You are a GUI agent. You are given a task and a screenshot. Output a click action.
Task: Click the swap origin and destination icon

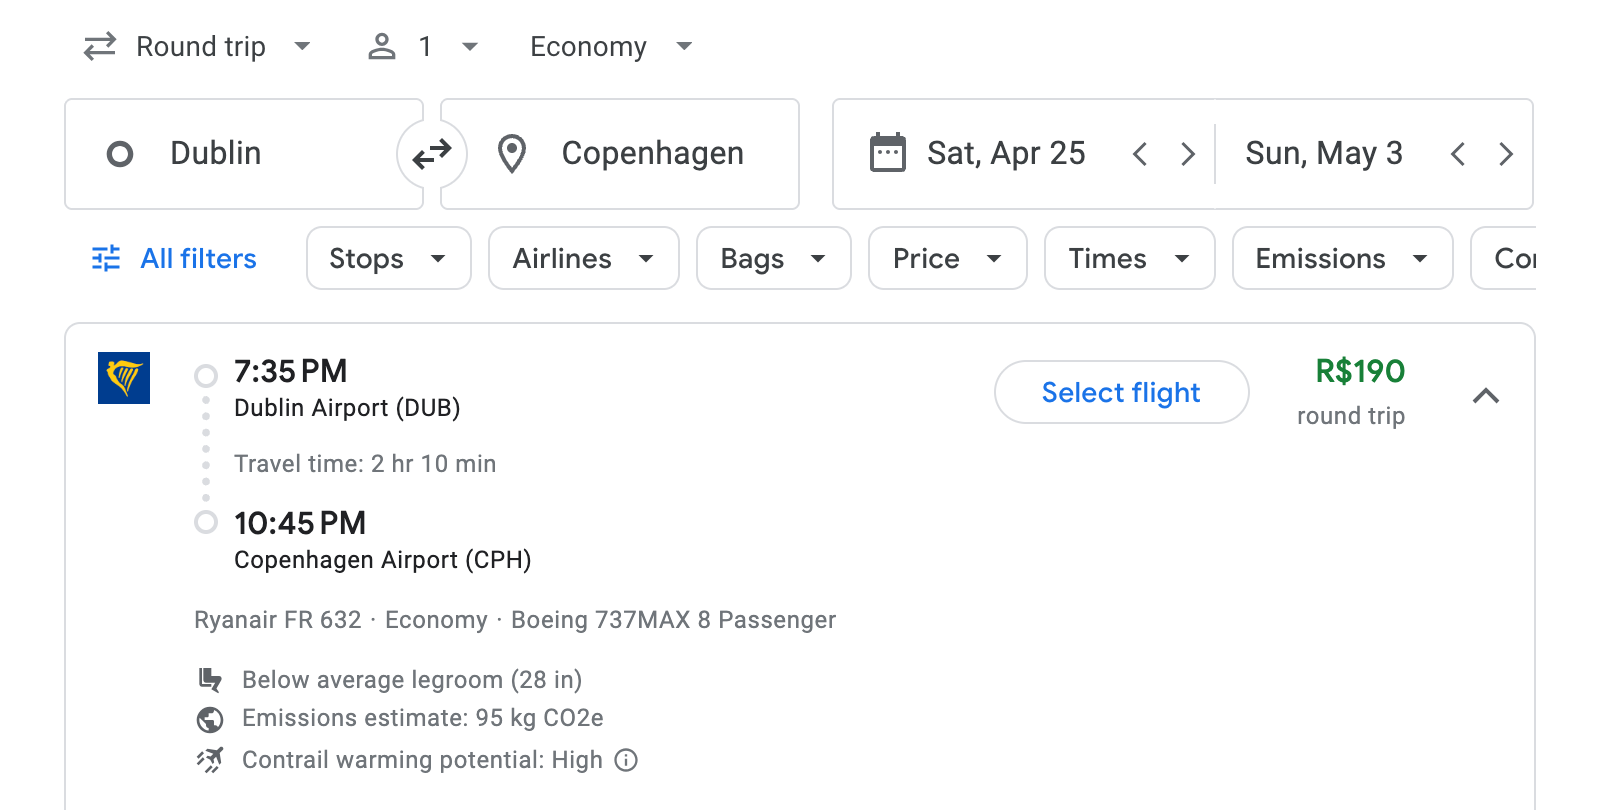pos(432,153)
